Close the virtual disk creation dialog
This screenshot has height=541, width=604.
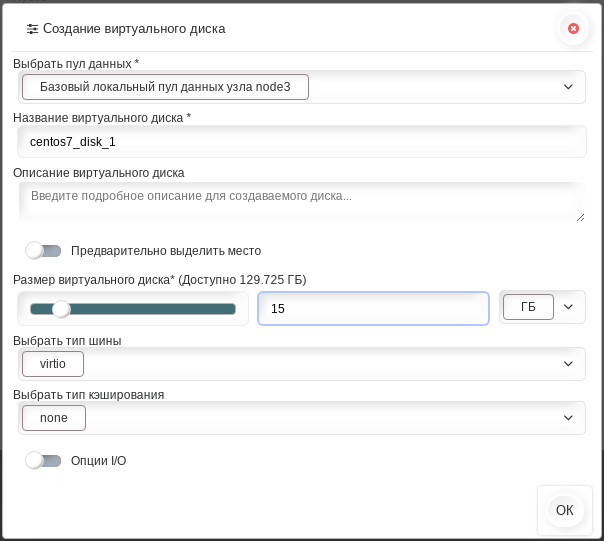[573, 29]
